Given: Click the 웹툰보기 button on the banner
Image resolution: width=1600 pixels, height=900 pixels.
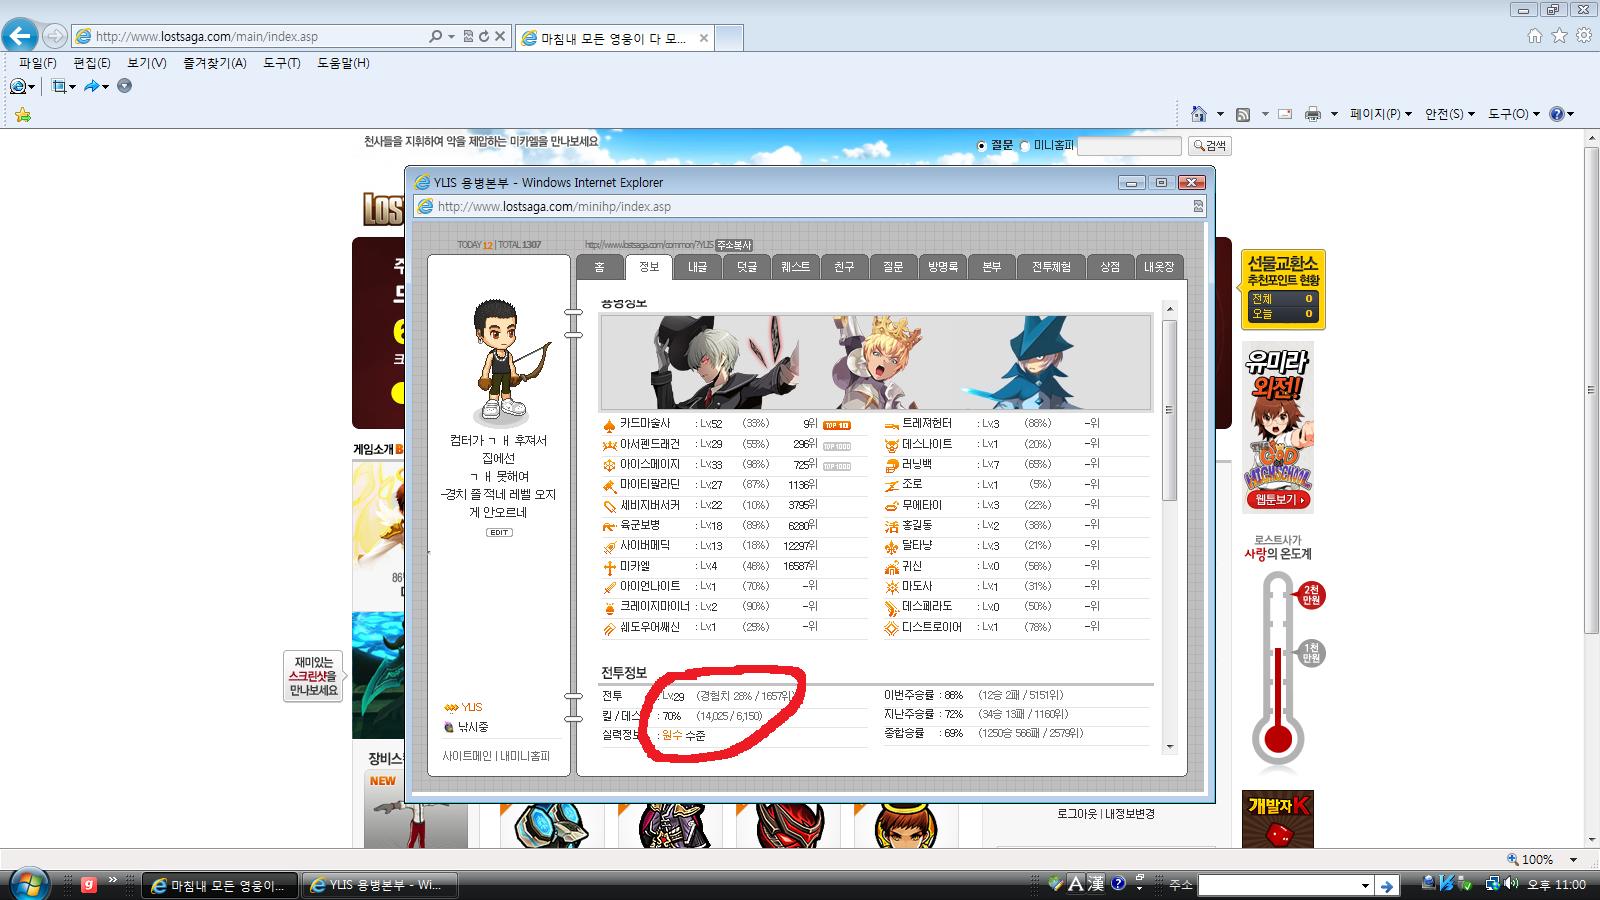Looking at the screenshot, I should pyautogui.click(x=1278, y=499).
